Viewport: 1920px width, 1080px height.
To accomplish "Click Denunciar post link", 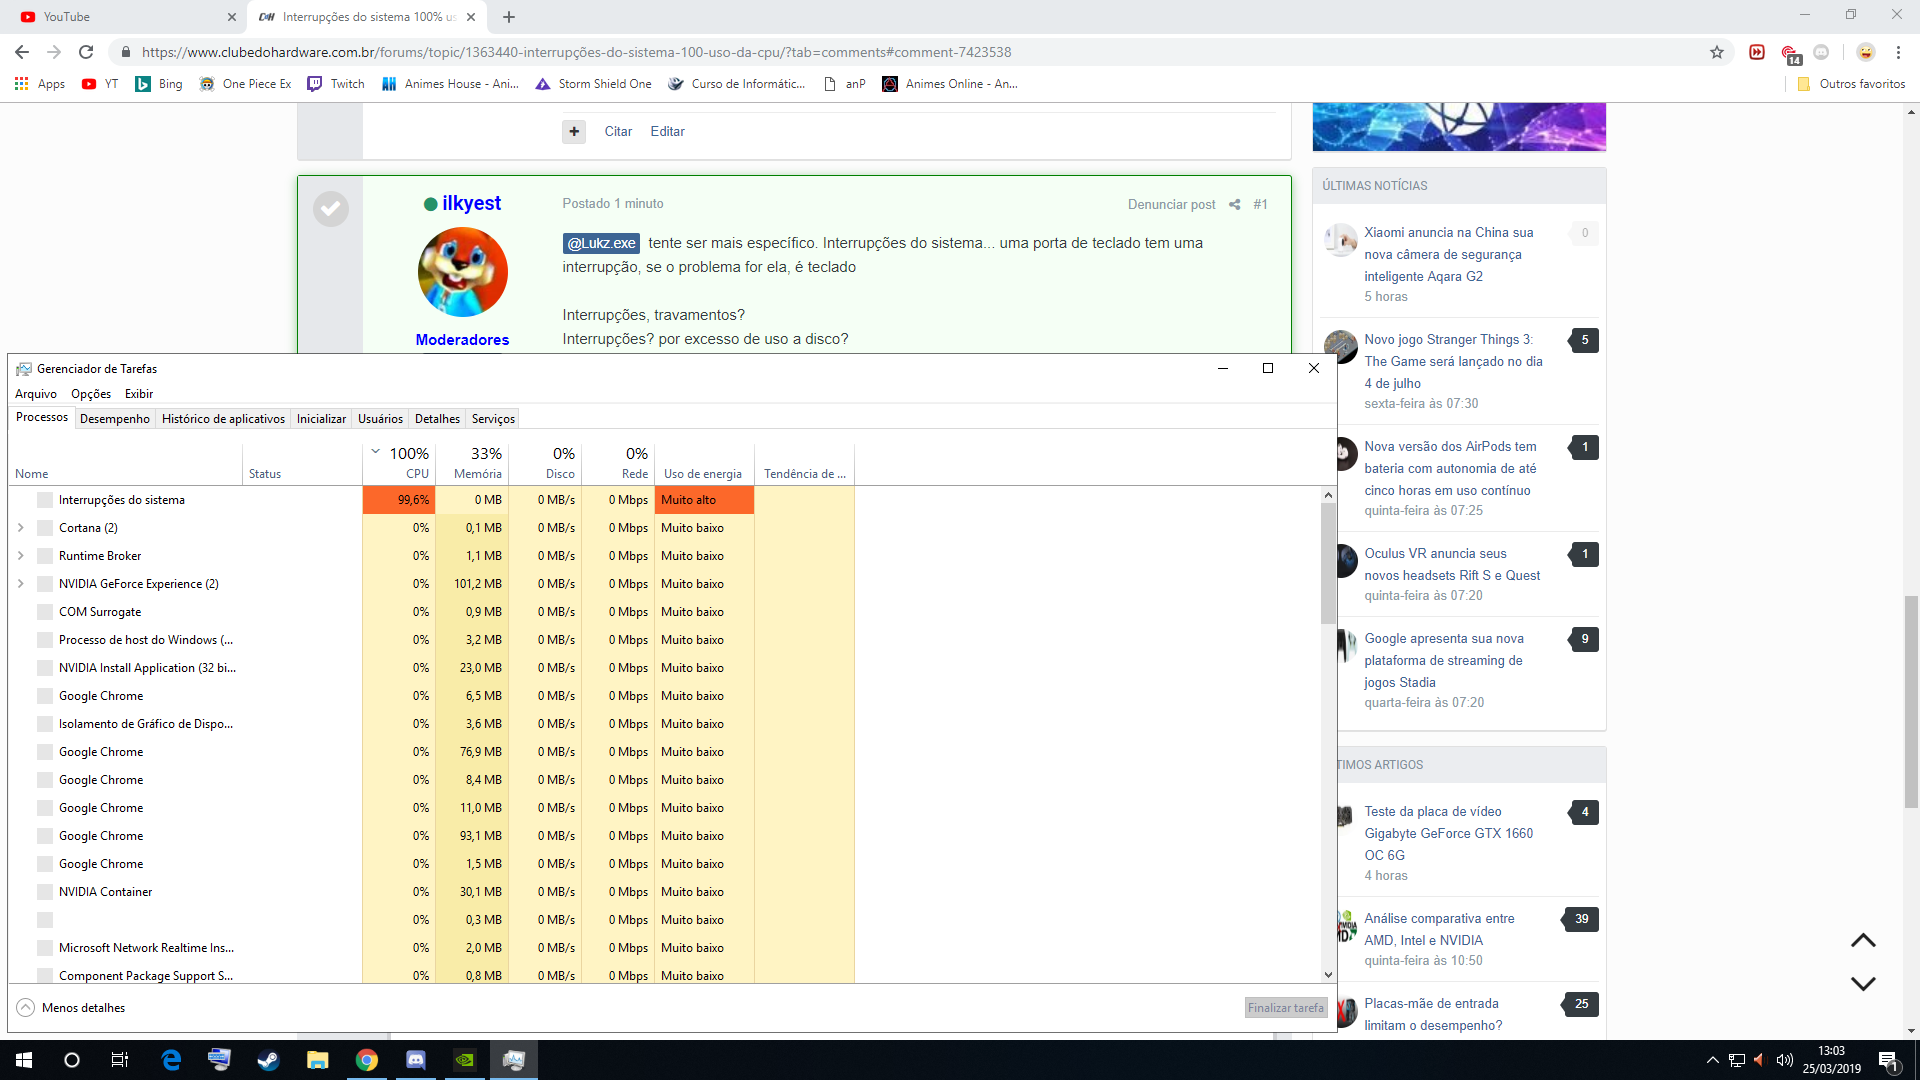I will point(1171,204).
